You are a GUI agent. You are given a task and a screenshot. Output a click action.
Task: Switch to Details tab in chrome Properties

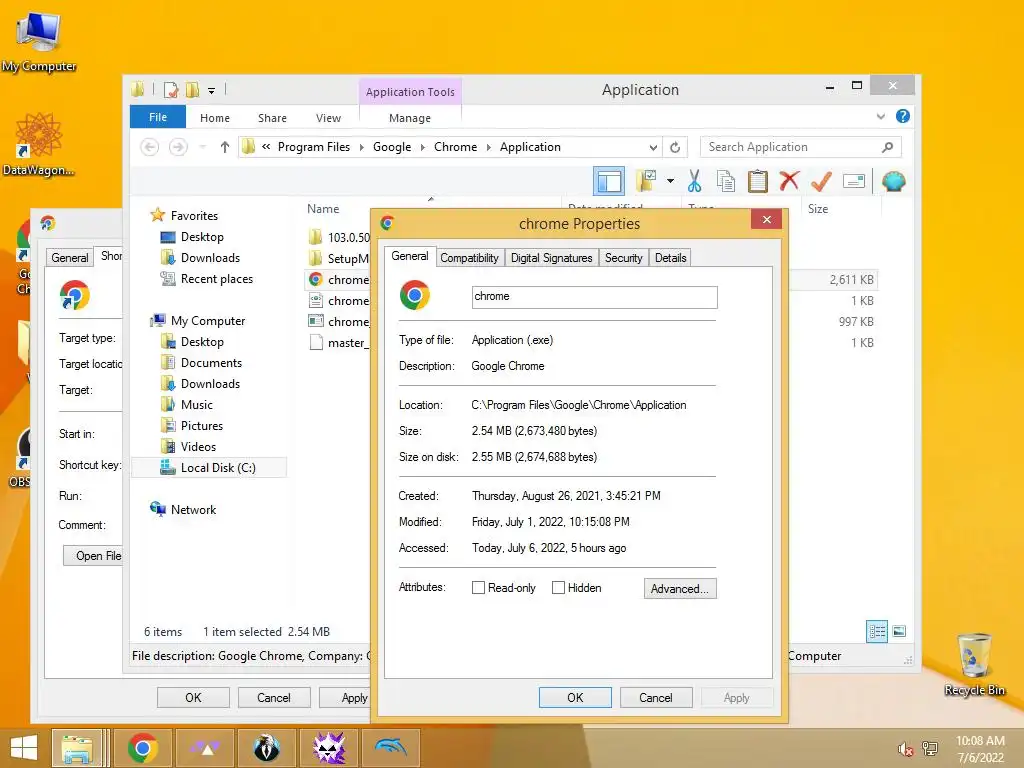click(x=670, y=257)
